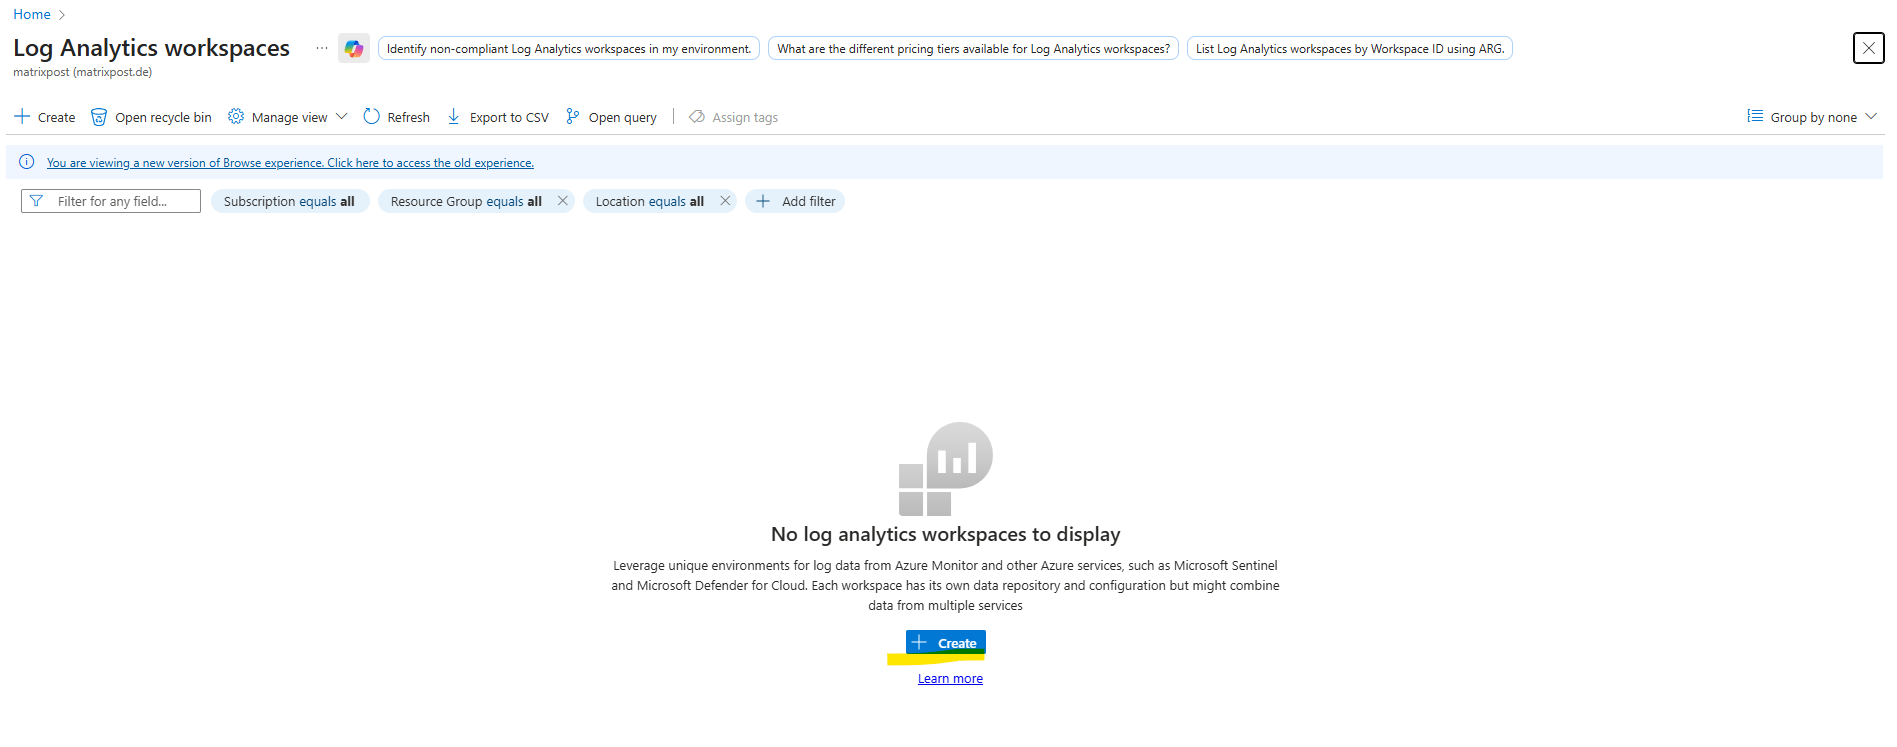Select the pricing tiers Copilot suggestion
Screen dimensions: 1897x747
973,48
